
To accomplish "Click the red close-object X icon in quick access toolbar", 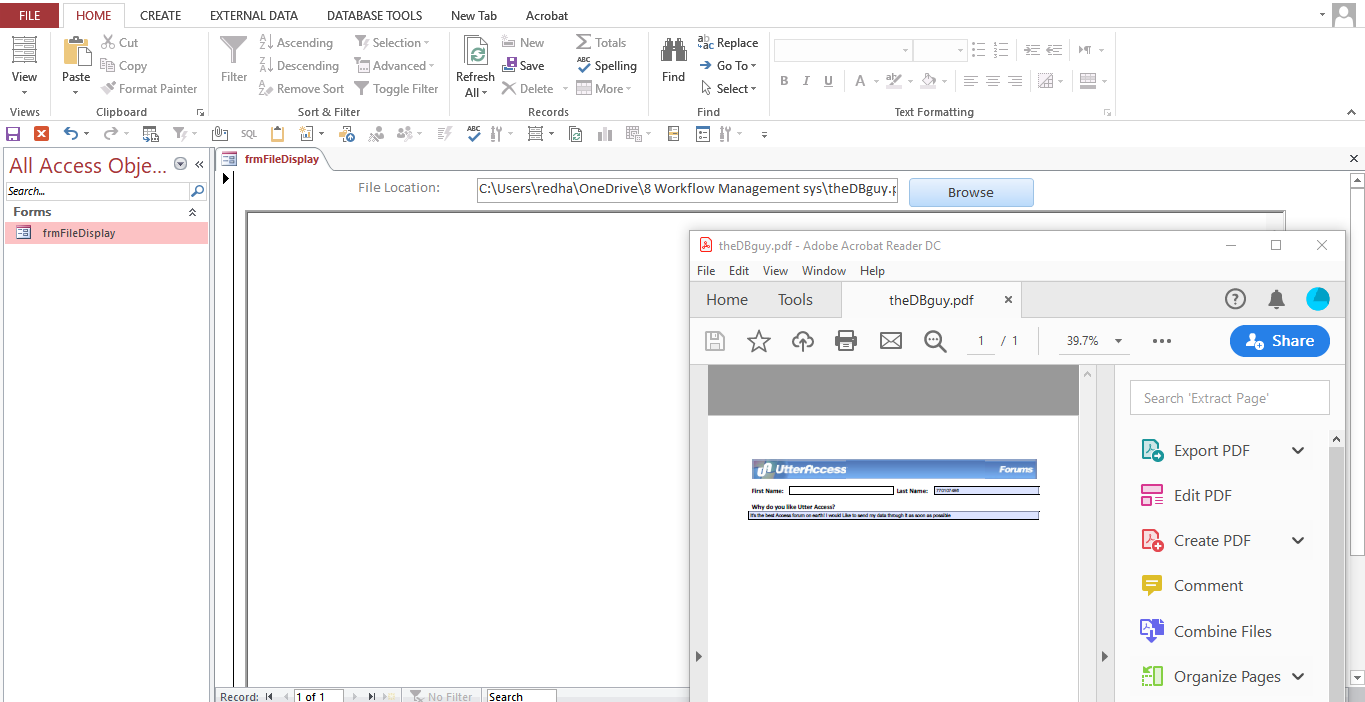I will point(41,133).
